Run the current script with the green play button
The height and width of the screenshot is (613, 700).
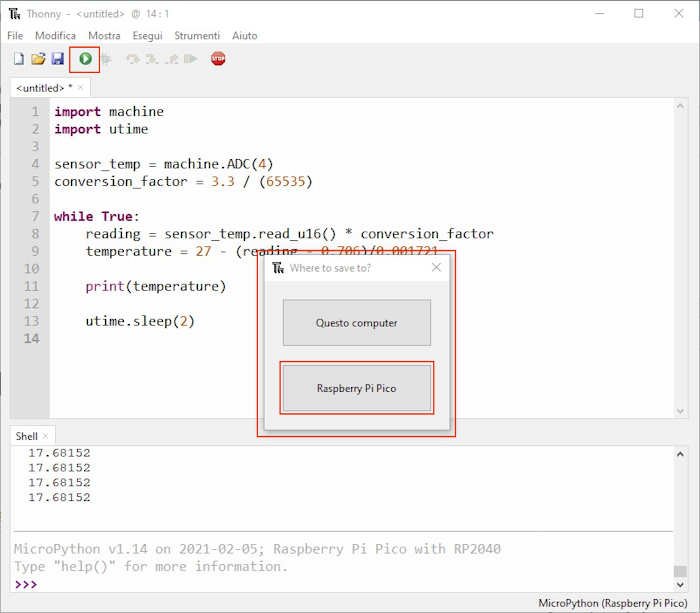(x=85, y=59)
